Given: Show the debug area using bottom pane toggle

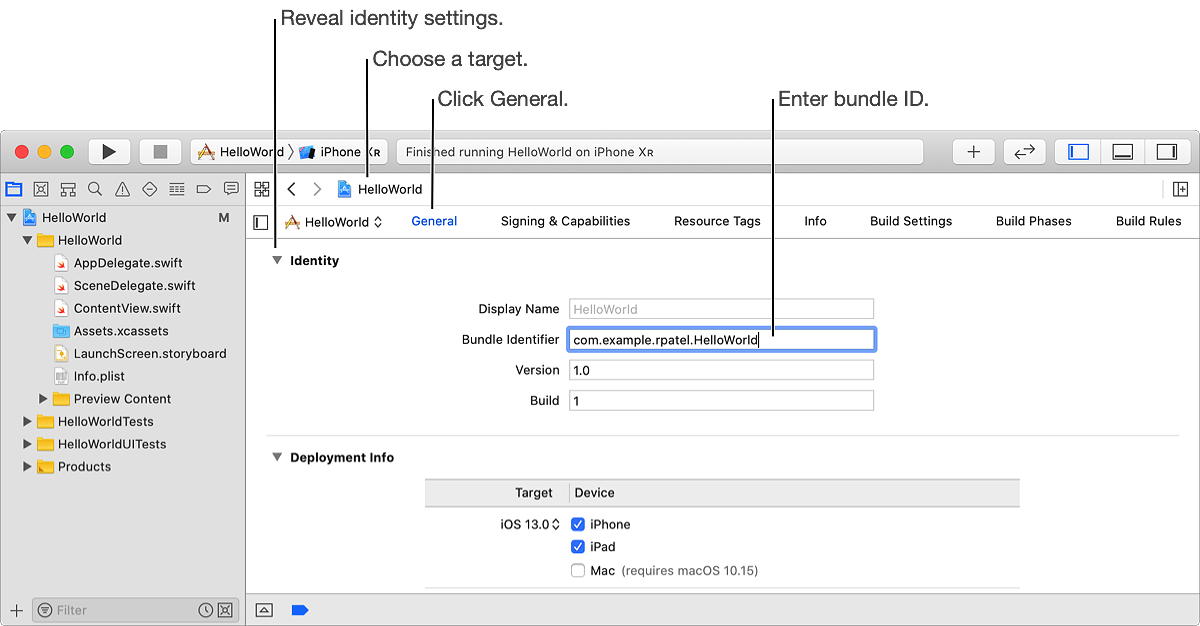Looking at the screenshot, I should [x=1122, y=152].
